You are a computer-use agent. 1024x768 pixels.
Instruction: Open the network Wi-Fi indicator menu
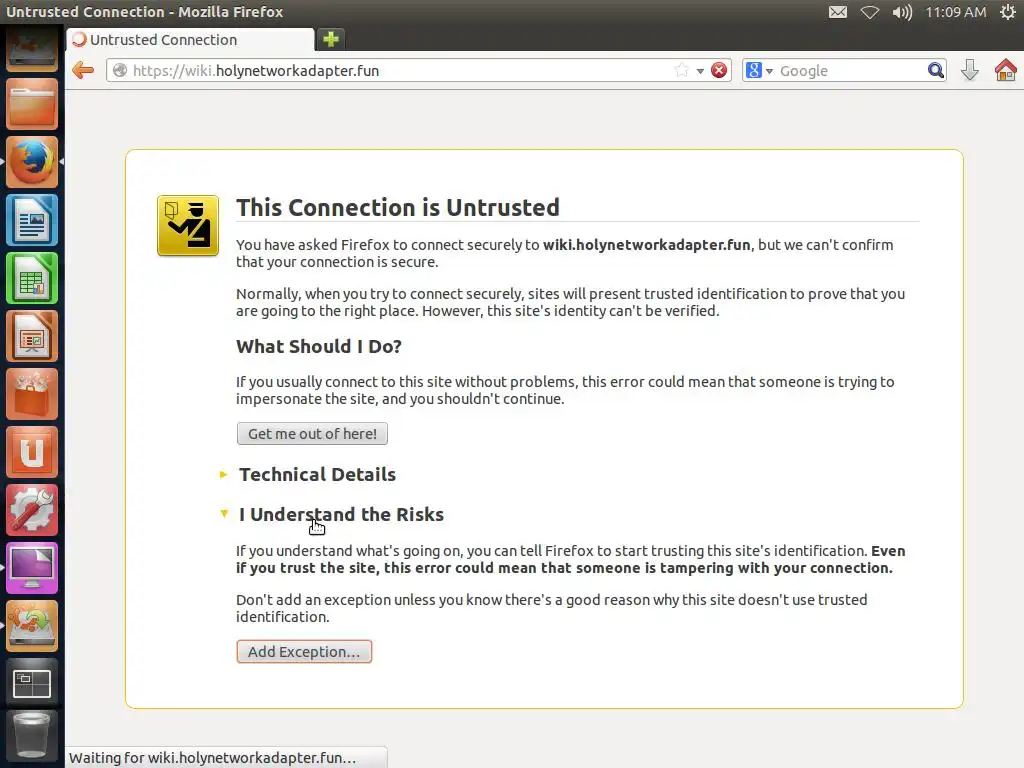[869, 12]
